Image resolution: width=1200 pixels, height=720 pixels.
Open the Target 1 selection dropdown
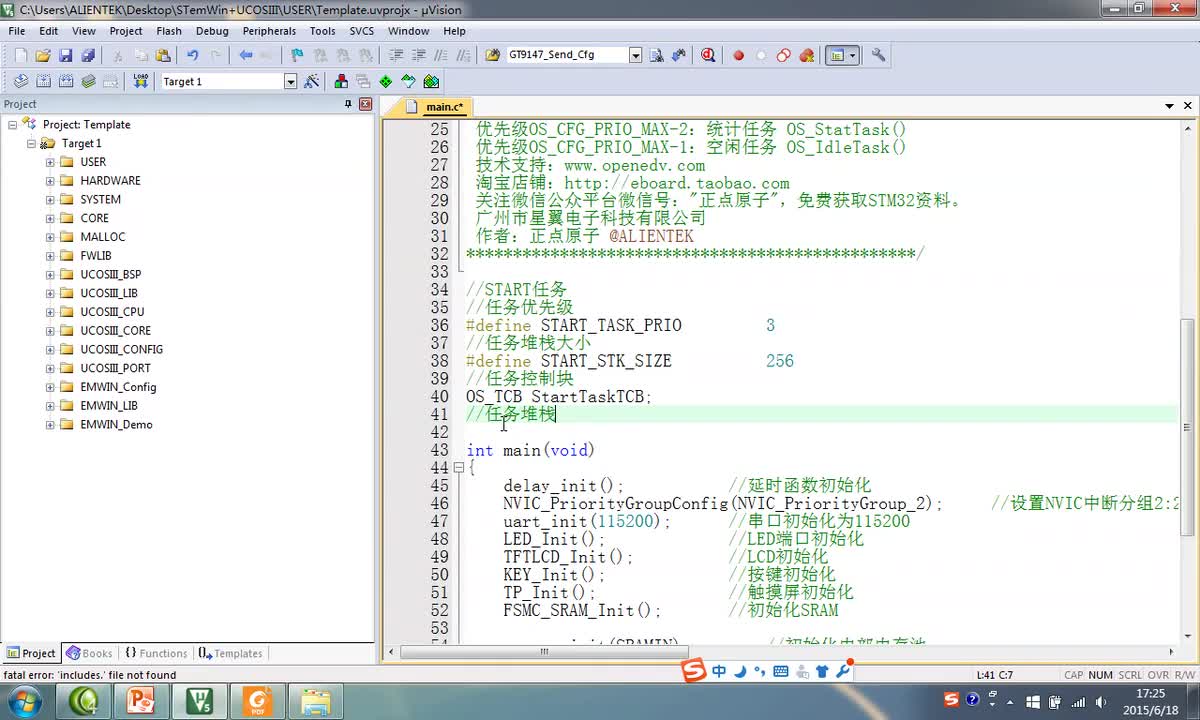click(290, 82)
